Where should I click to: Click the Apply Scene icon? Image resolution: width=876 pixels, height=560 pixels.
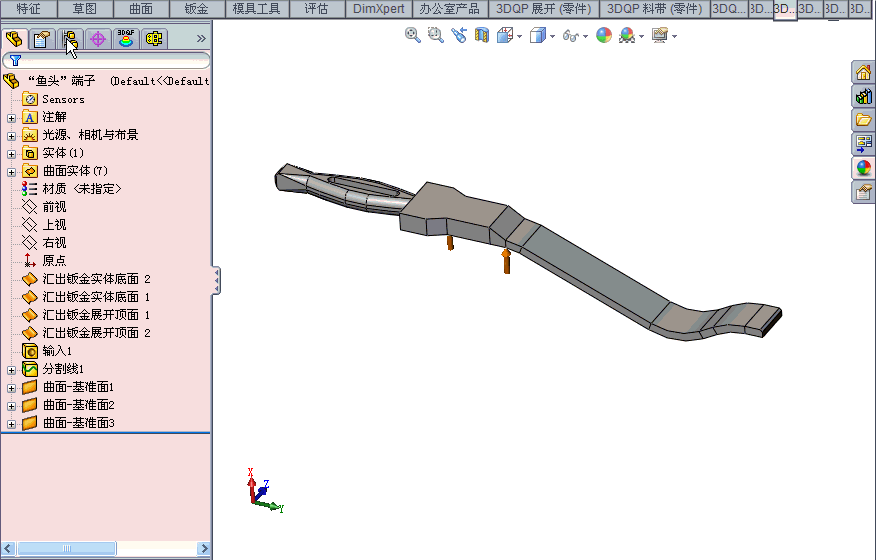pyautogui.click(x=627, y=36)
